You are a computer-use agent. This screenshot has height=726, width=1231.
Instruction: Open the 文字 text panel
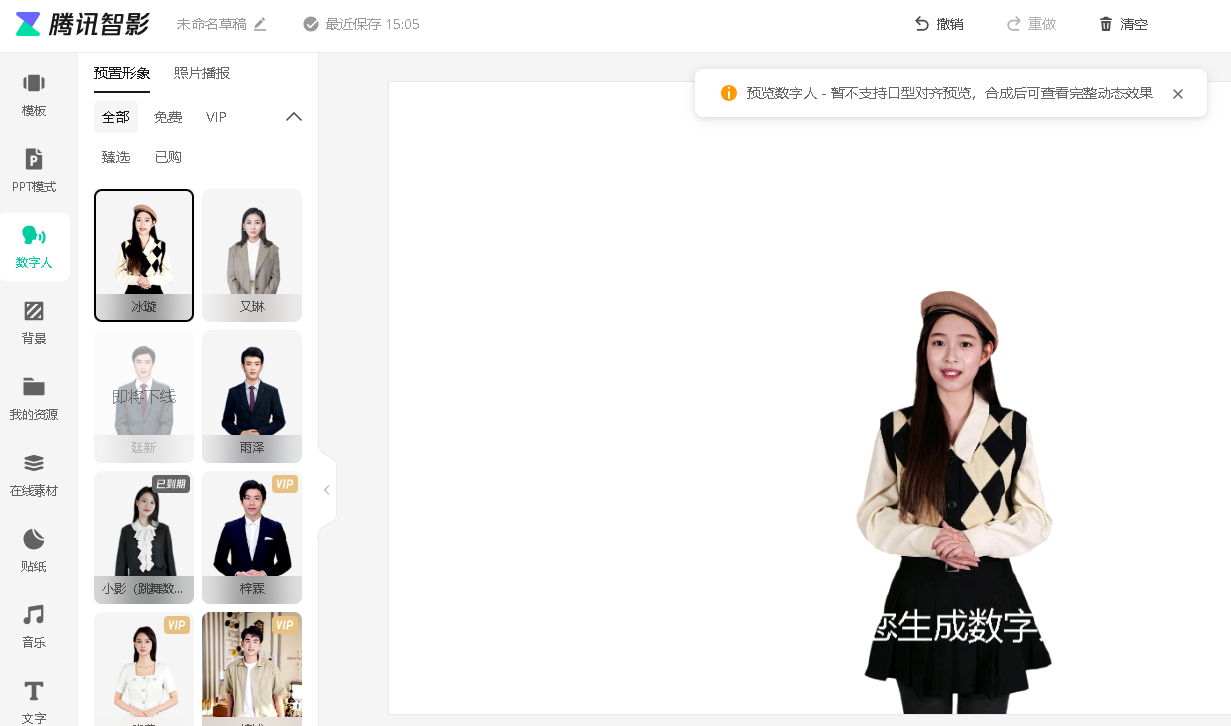pyautogui.click(x=34, y=700)
